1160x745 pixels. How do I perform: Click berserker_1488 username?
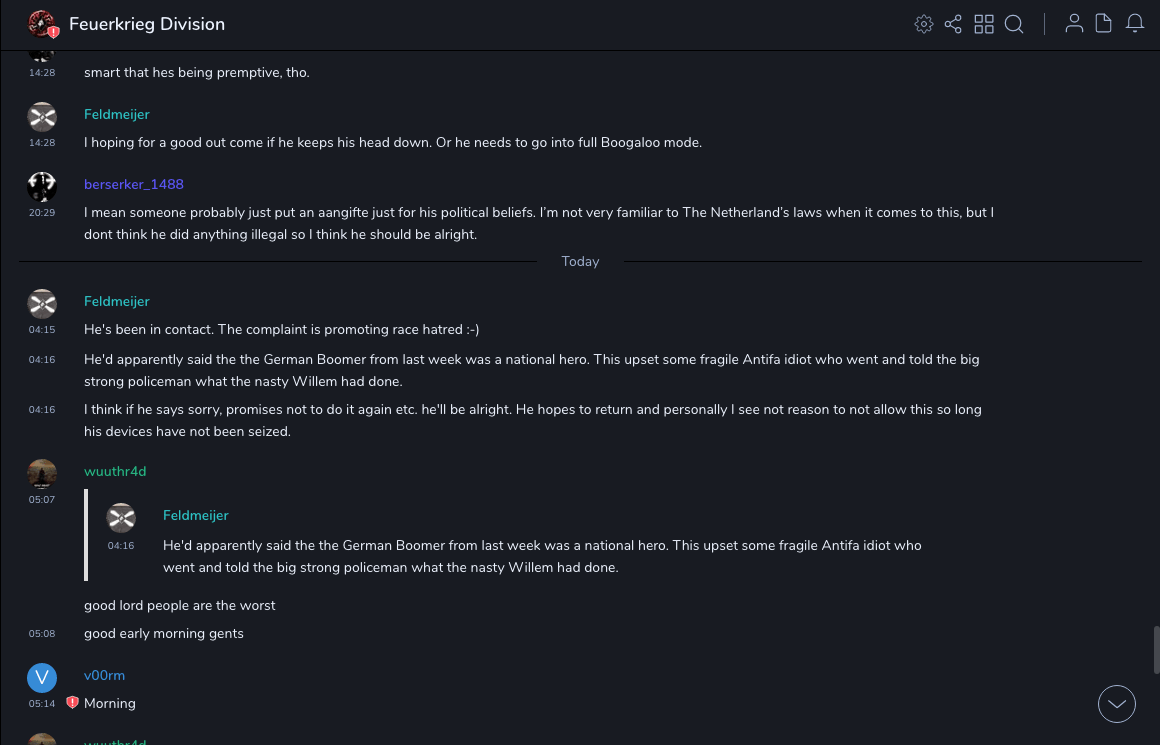coord(134,185)
